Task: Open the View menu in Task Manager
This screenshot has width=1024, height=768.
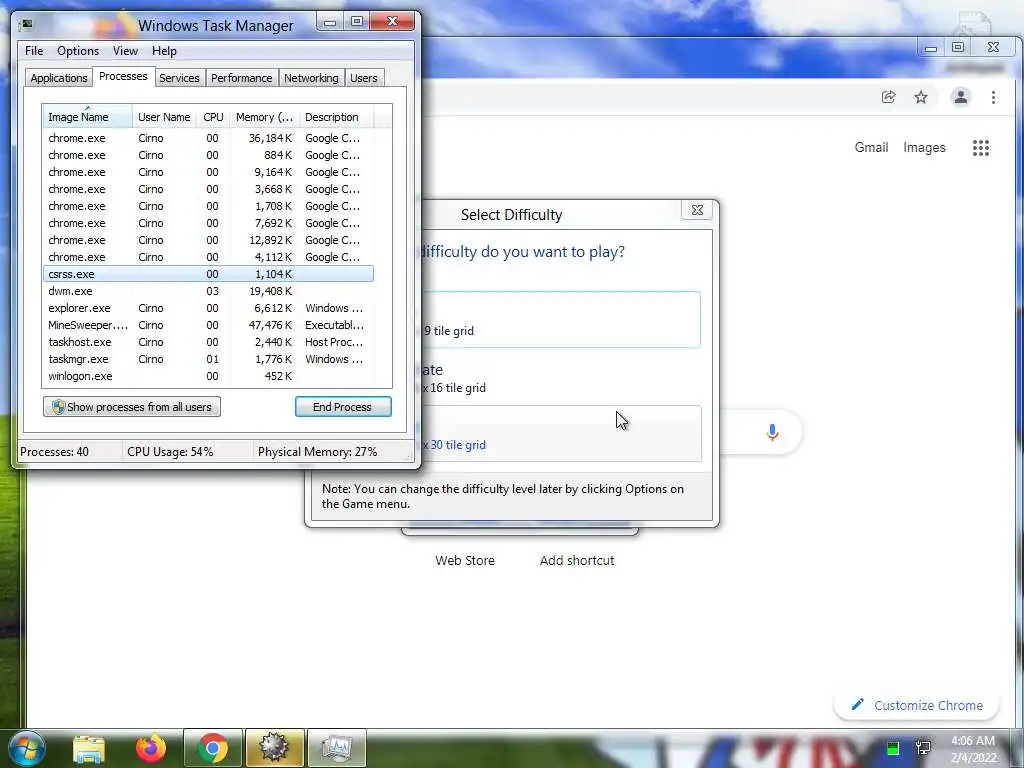Action: (x=125, y=51)
